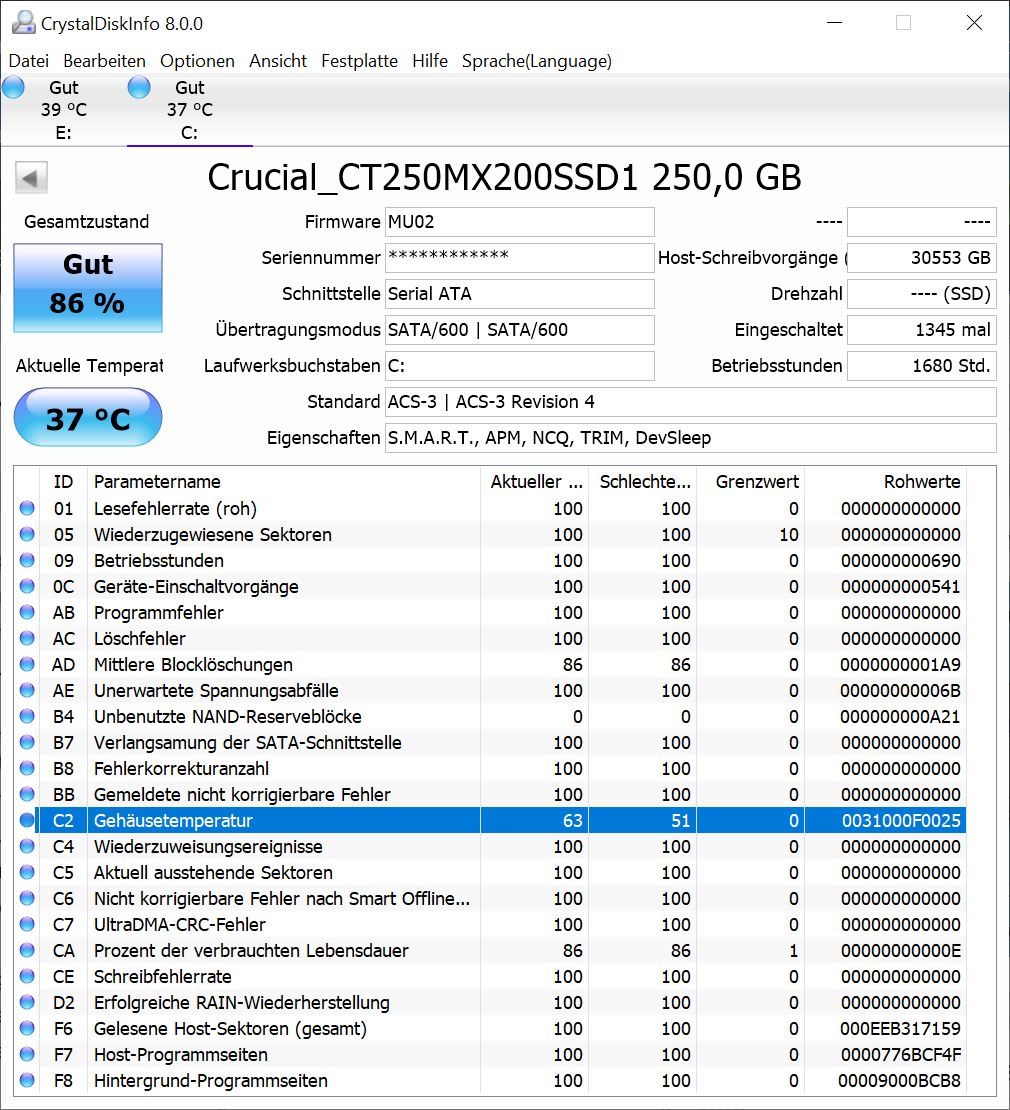
Task: Click status dot of Erfolgreiche RAIN-Wiederherstellung row
Action: tap(27, 1002)
